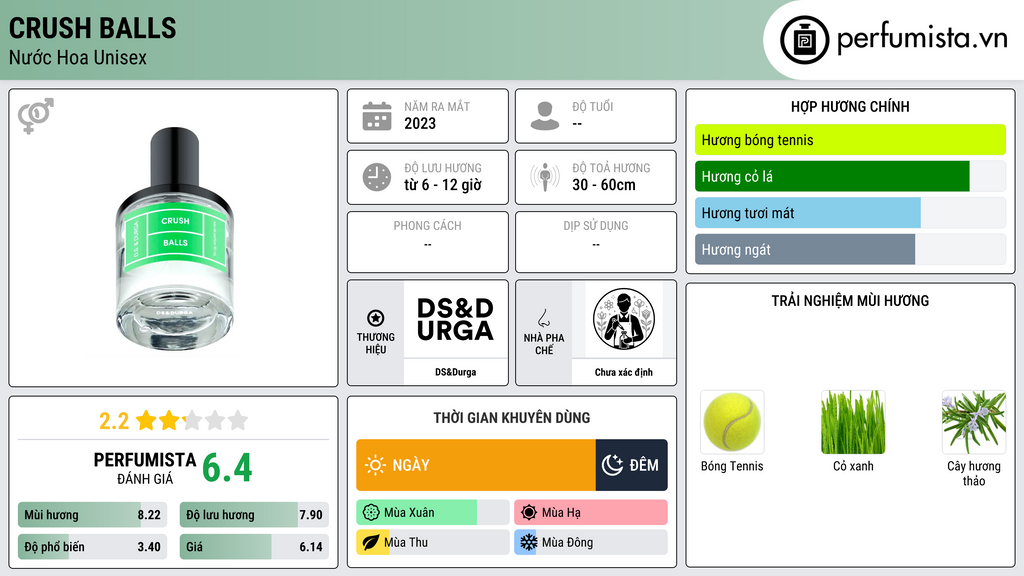
Task: Click the Phong cách style box
Action: tap(428, 242)
